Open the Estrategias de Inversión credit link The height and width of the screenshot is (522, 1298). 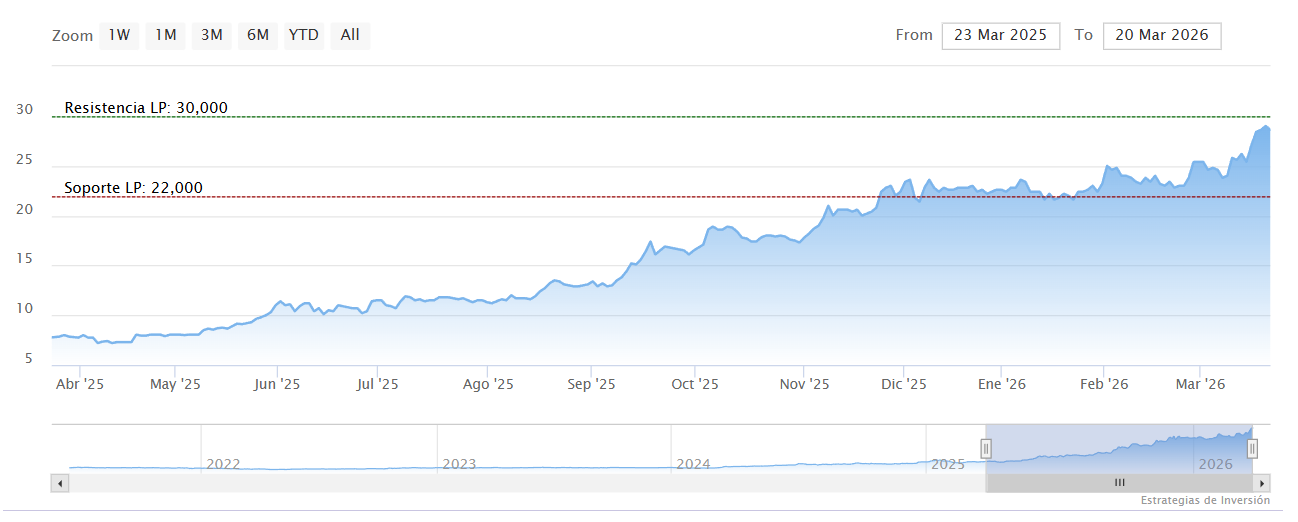point(1204,500)
